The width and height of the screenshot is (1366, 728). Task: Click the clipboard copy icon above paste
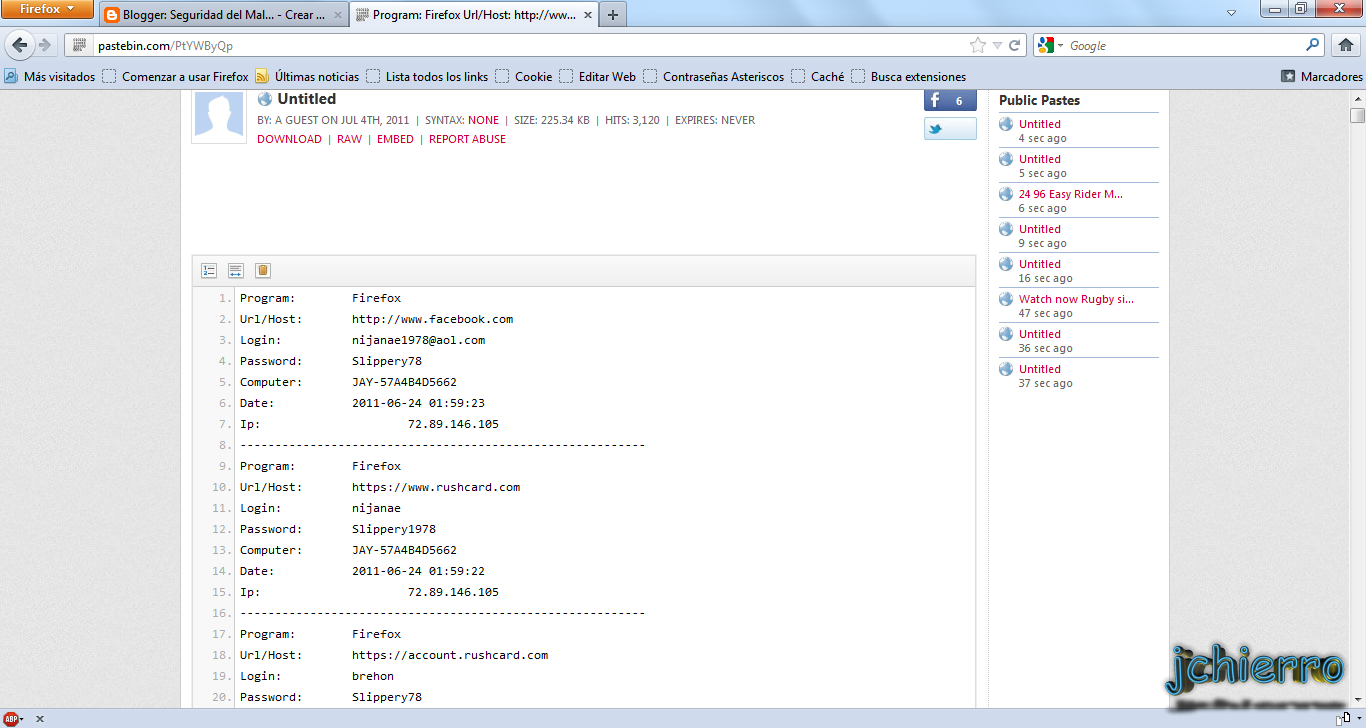pyautogui.click(x=263, y=271)
